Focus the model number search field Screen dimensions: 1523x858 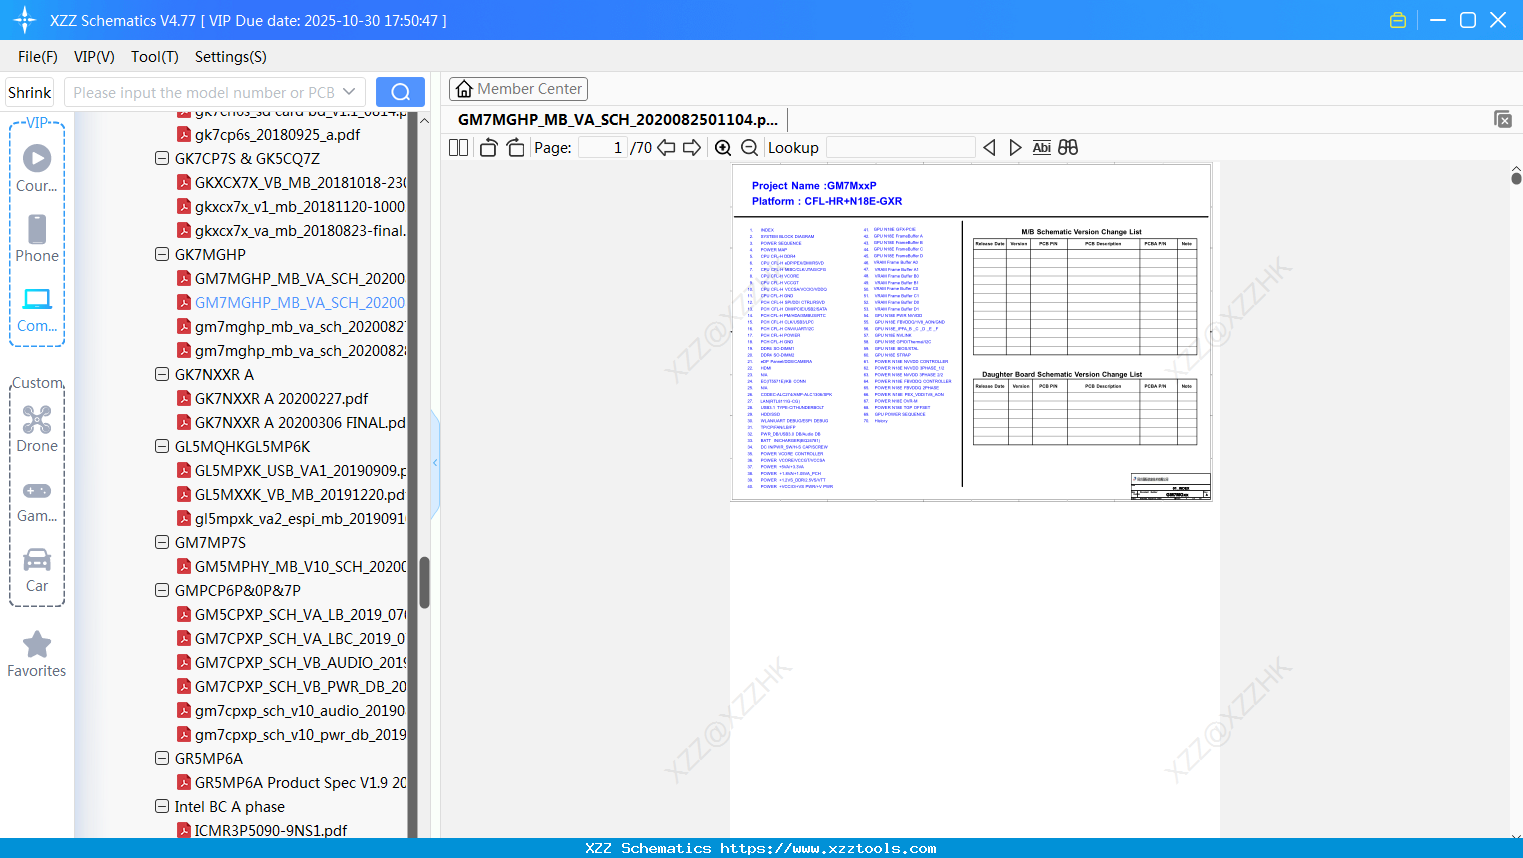pyautogui.click(x=204, y=92)
